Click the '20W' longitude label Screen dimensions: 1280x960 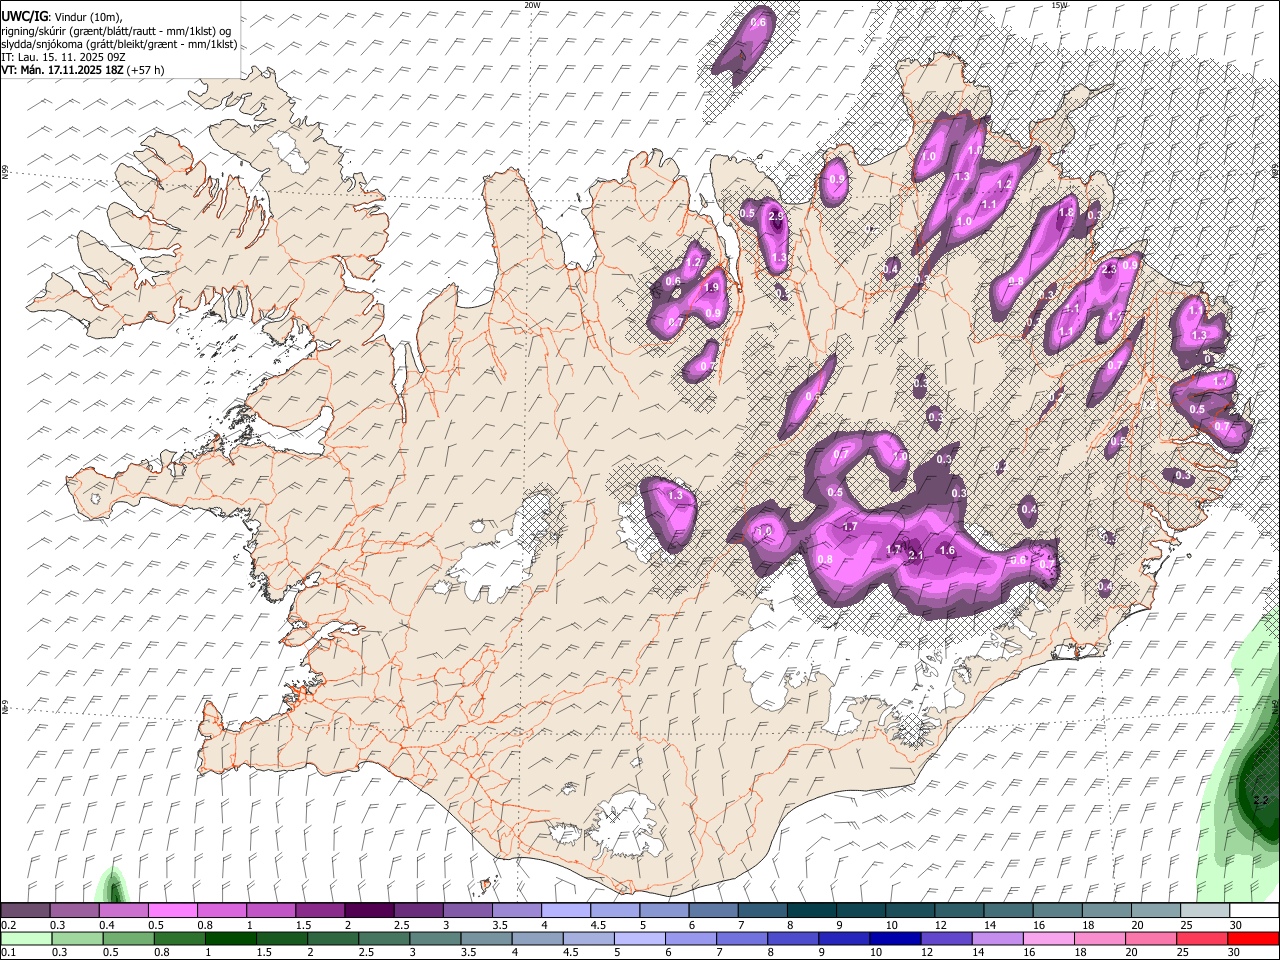(x=532, y=5)
